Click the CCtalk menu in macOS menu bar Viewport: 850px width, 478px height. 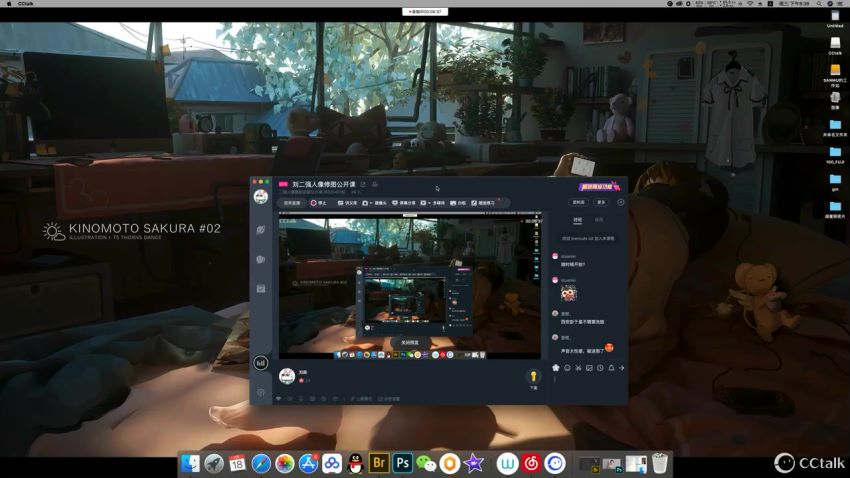25,3
